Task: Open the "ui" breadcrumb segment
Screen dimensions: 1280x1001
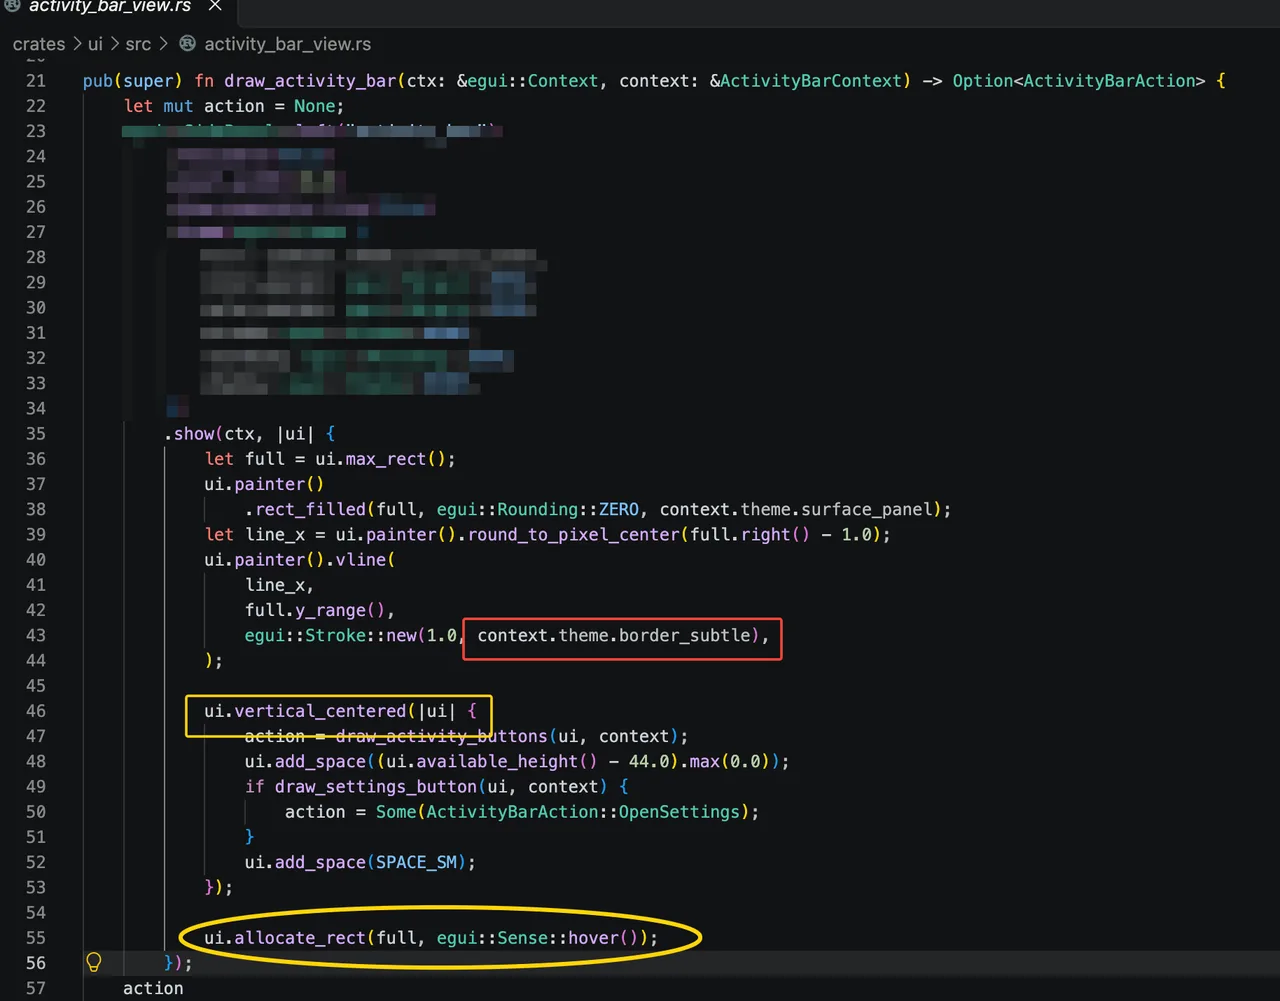Action: point(96,44)
